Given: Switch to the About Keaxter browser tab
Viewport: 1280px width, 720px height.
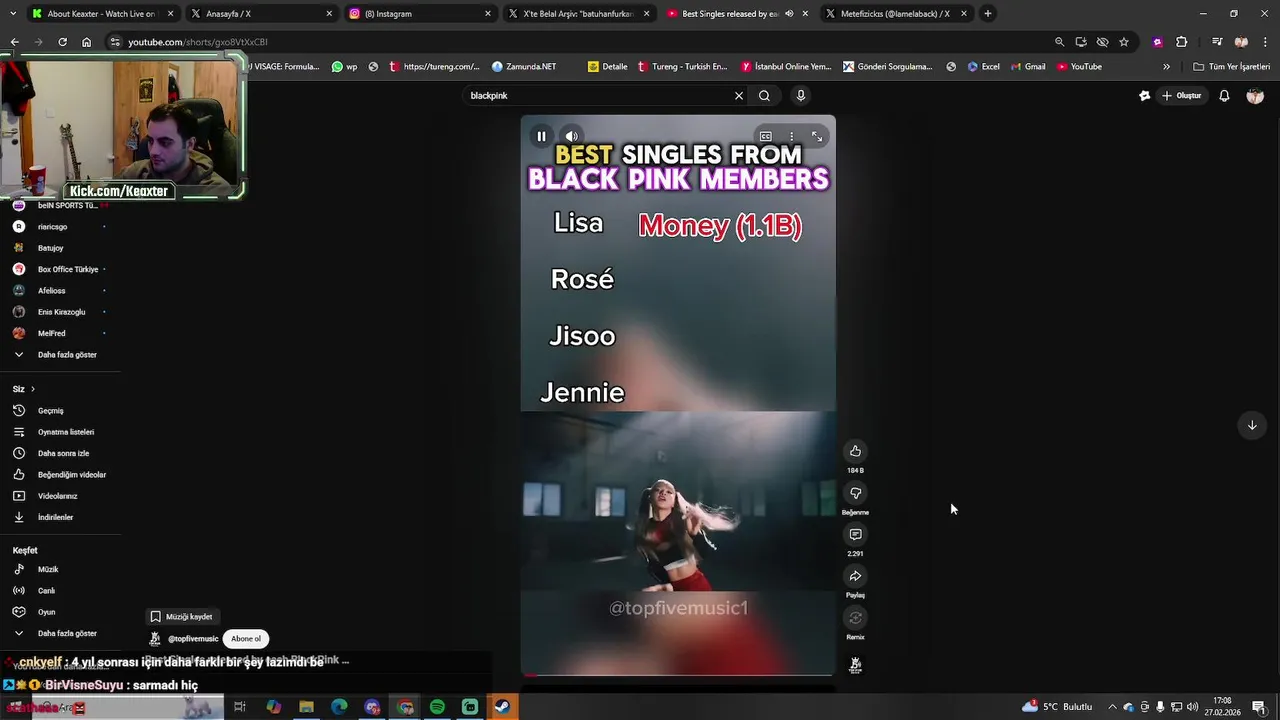Looking at the screenshot, I should click(102, 14).
